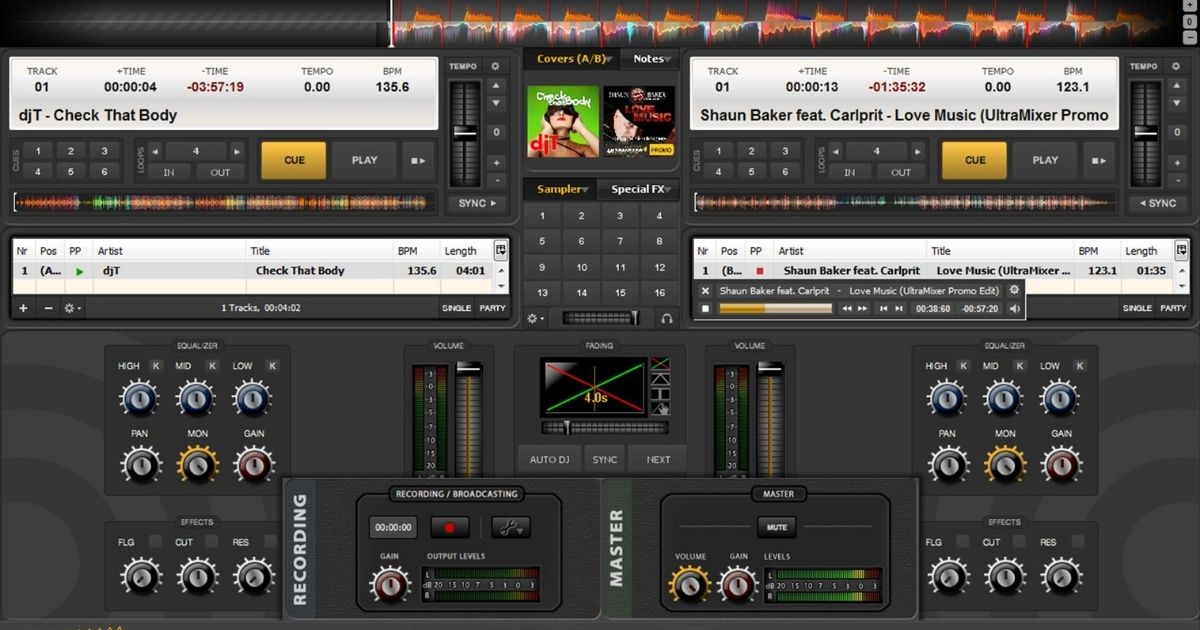Click the red record button in Recording panel
The height and width of the screenshot is (630, 1200).
(449, 527)
